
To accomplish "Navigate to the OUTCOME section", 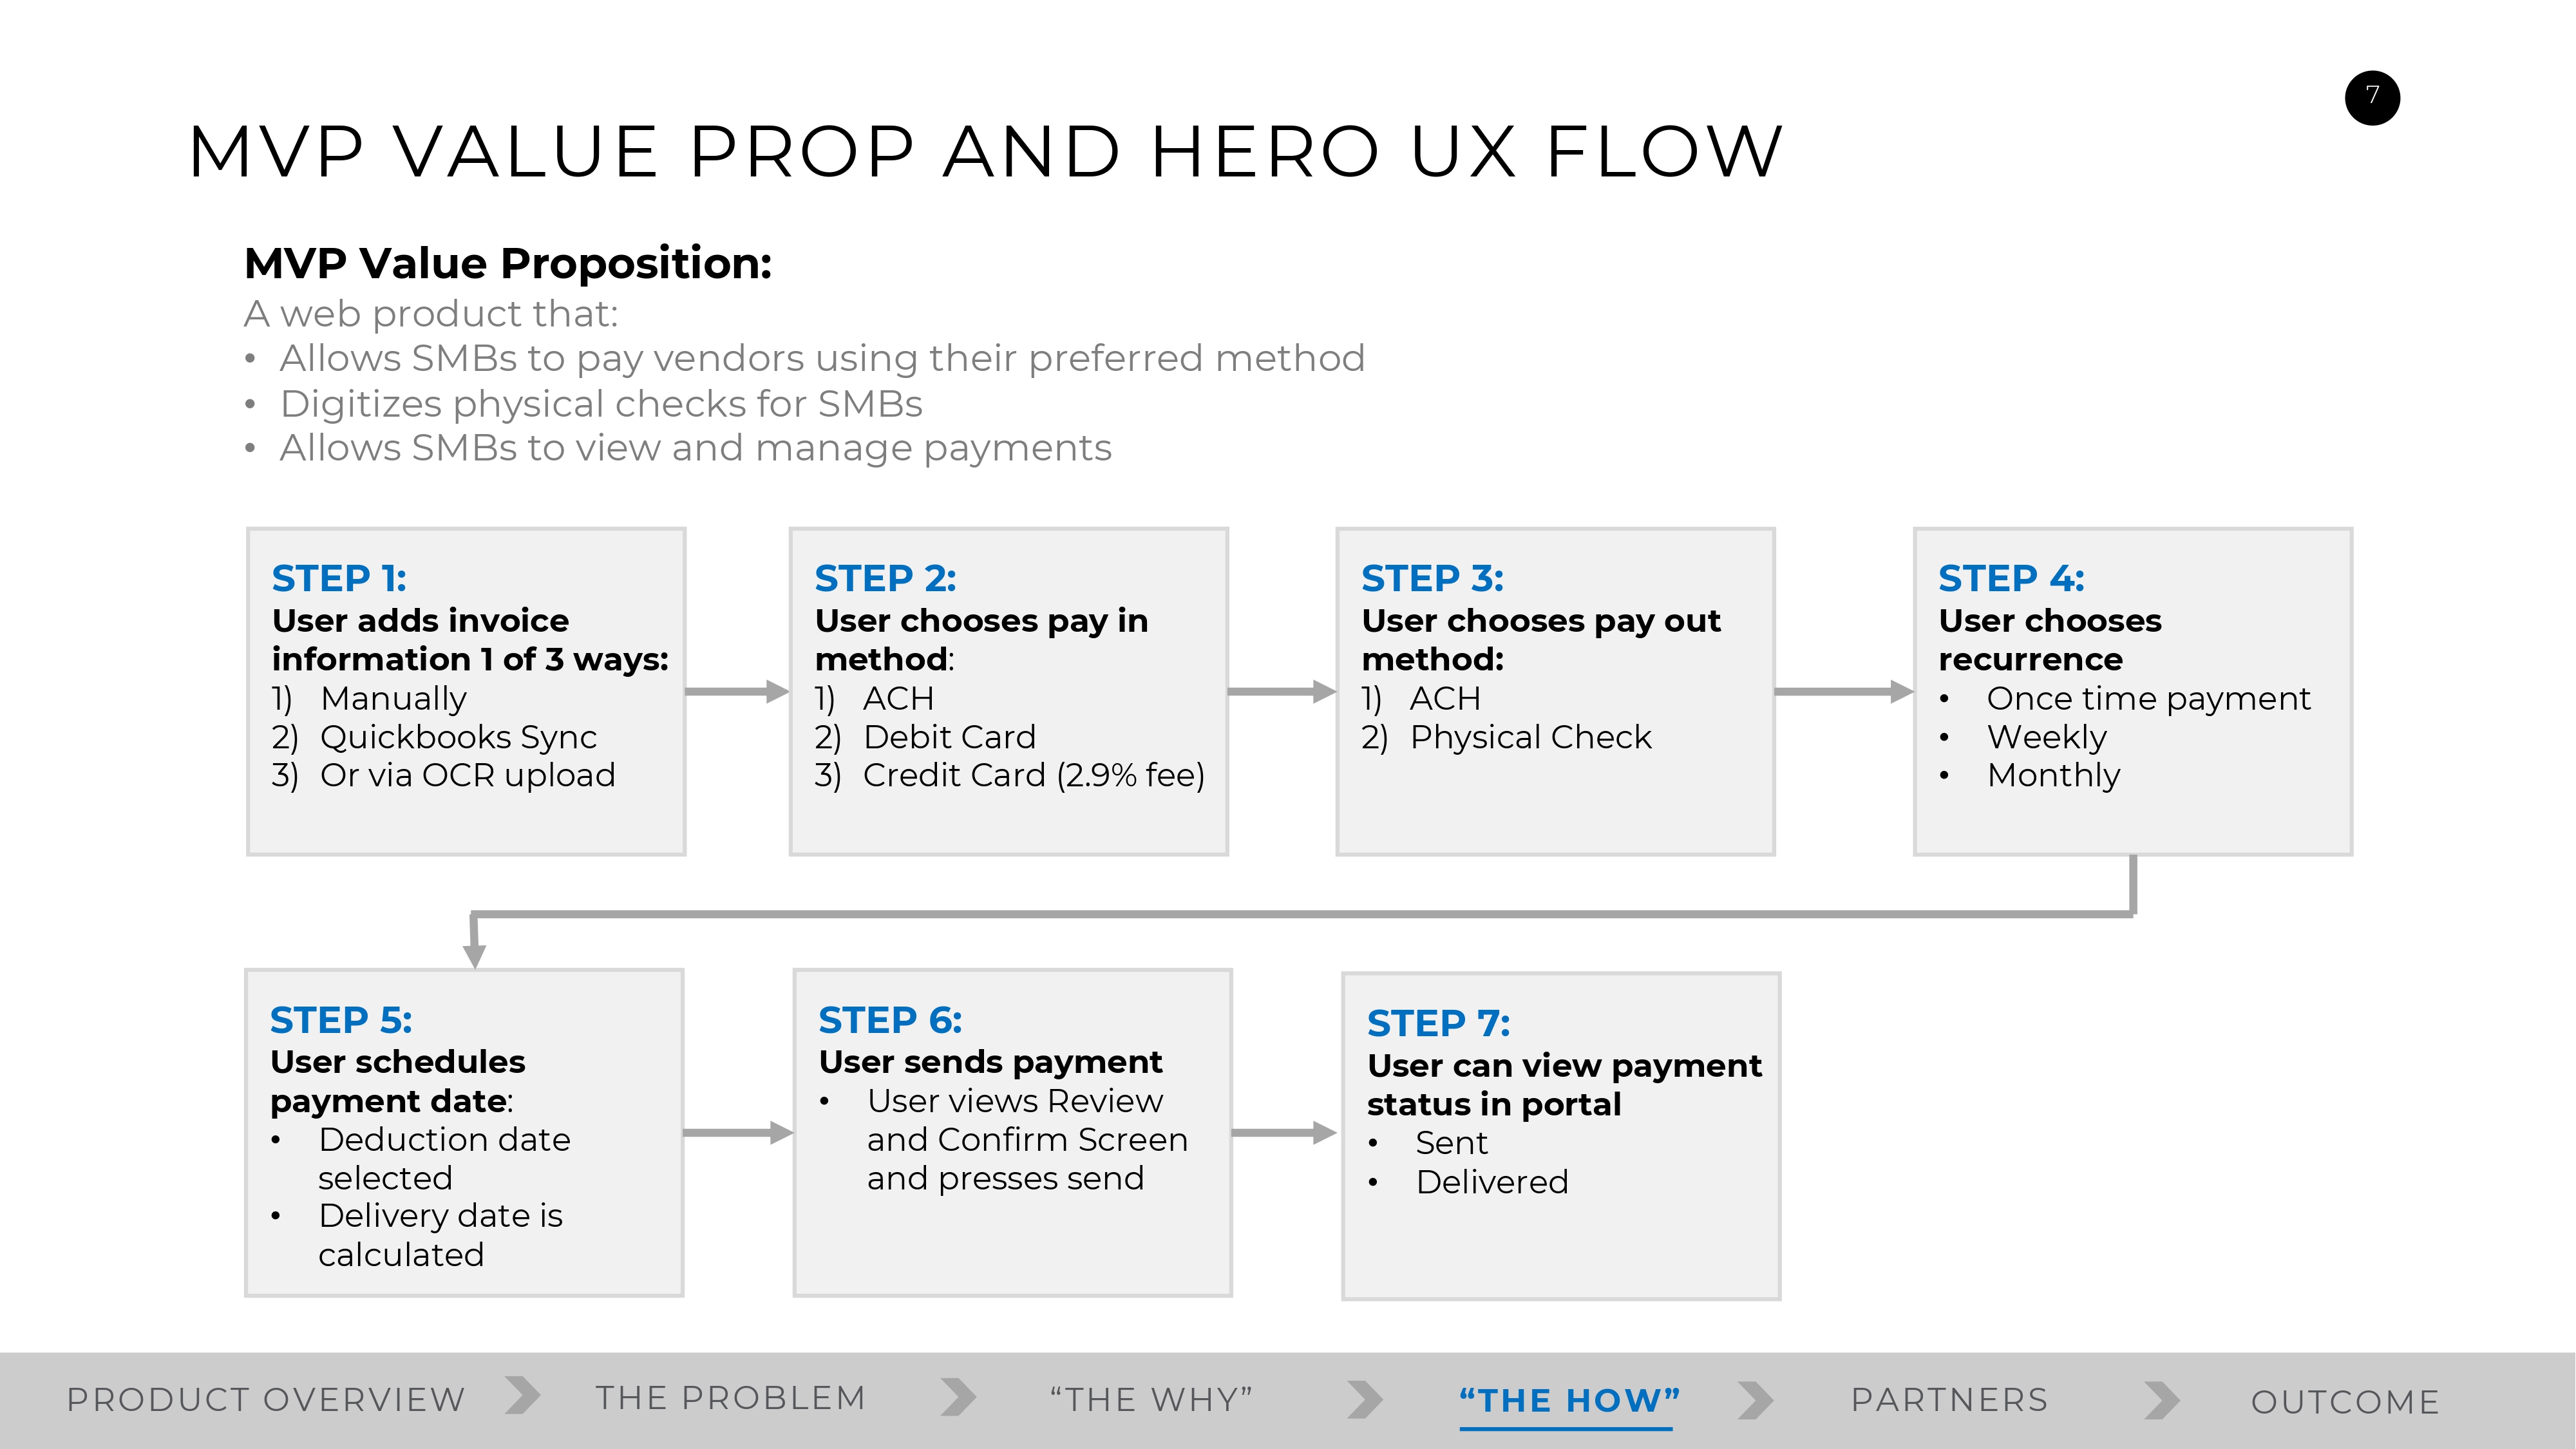I will 2345,1401.
